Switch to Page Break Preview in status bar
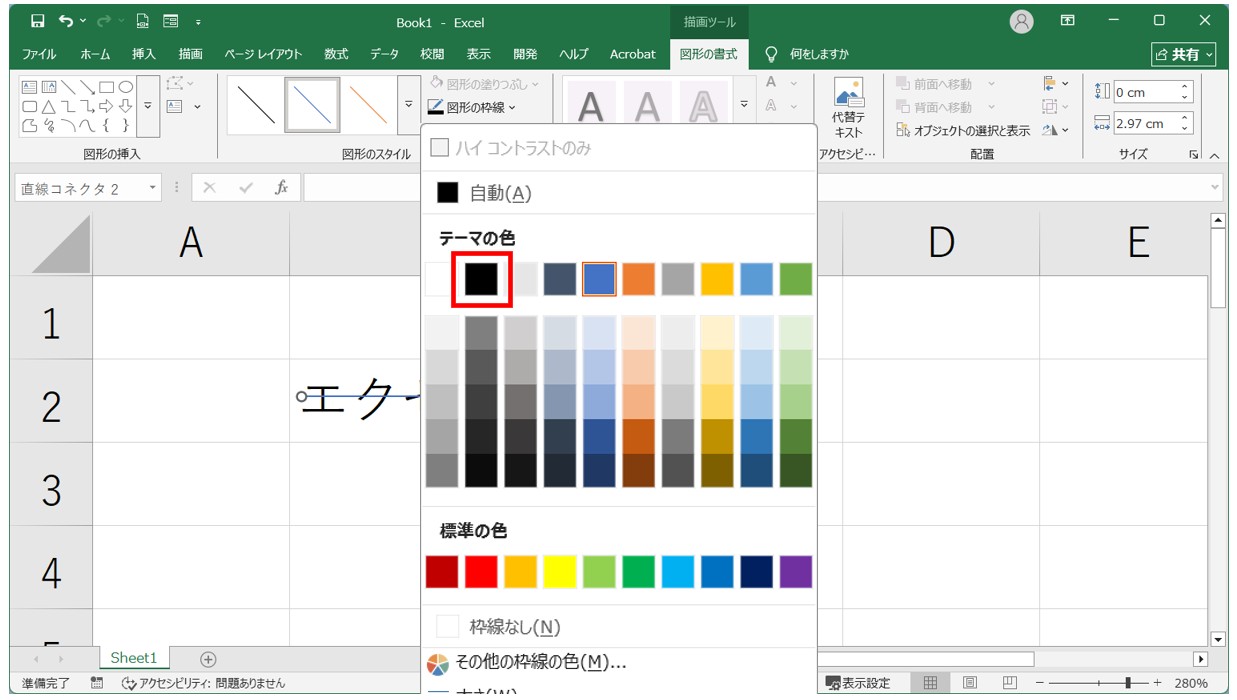Viewport: 1237px width, 700px height. point(1009,683)
